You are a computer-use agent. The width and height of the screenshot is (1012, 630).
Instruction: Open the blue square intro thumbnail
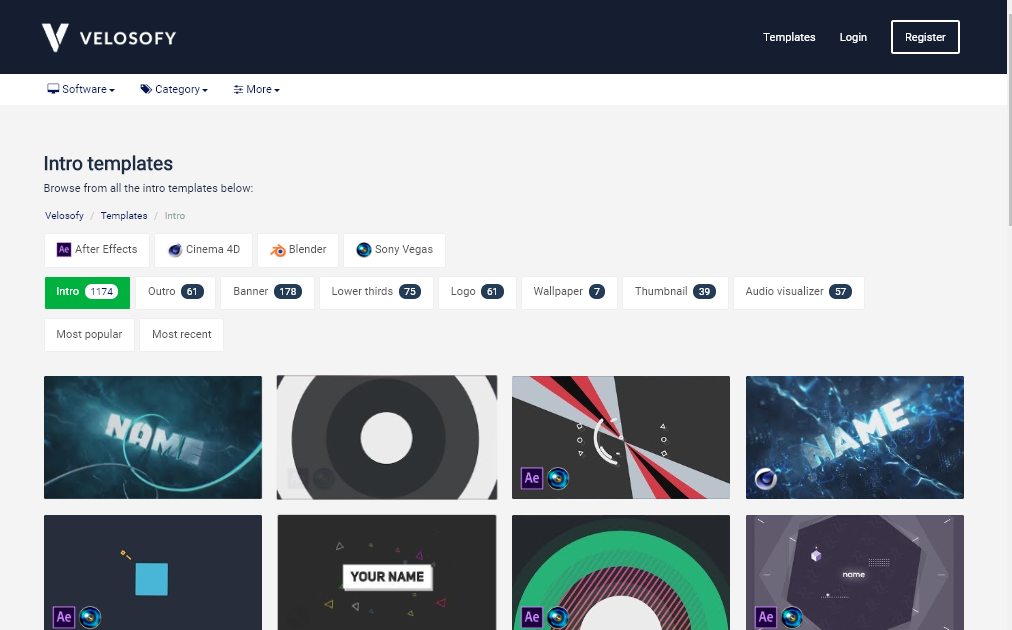[x=153, y=573]
